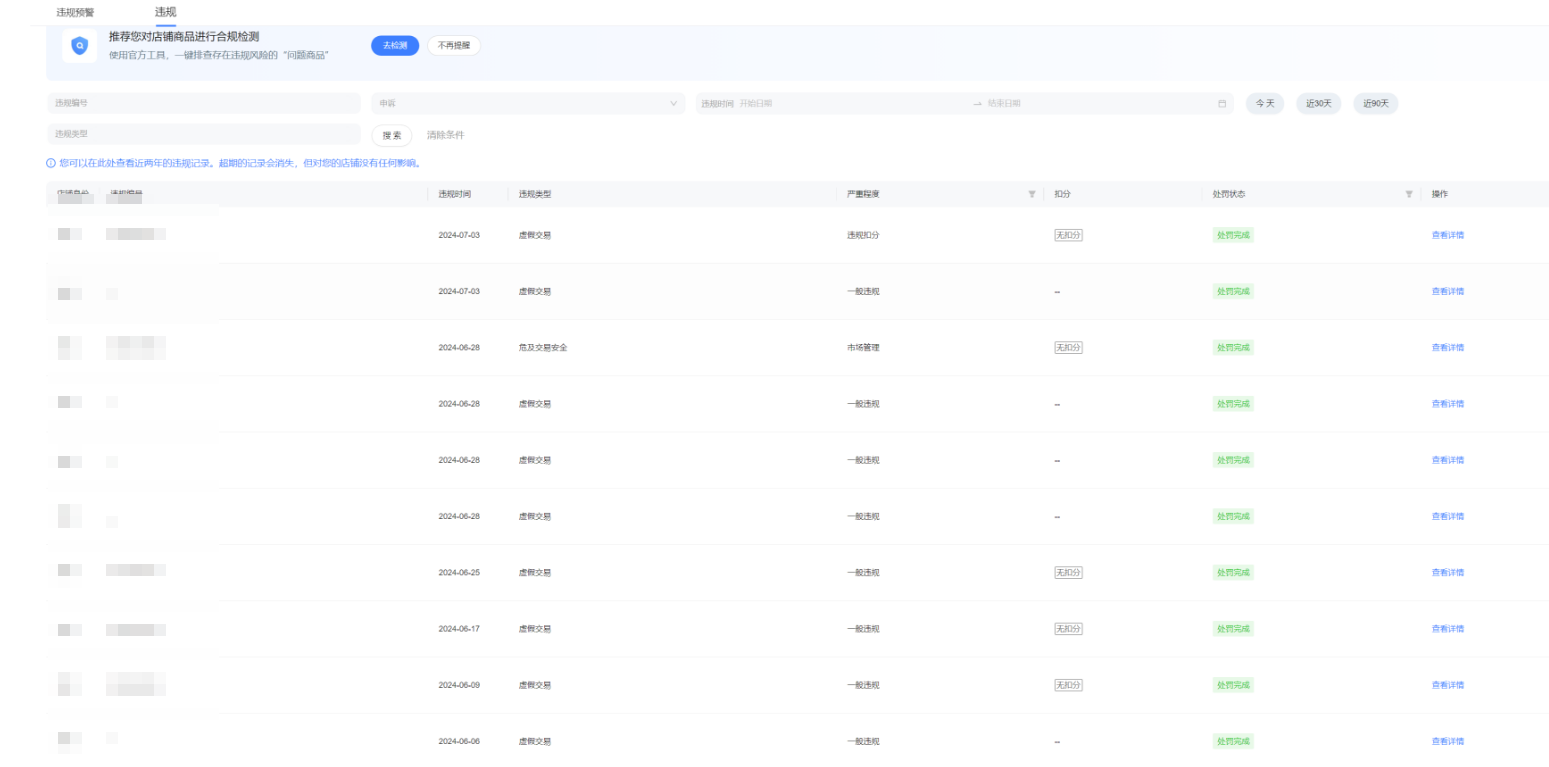Click the calendar icon in date range

[1221, 104]
